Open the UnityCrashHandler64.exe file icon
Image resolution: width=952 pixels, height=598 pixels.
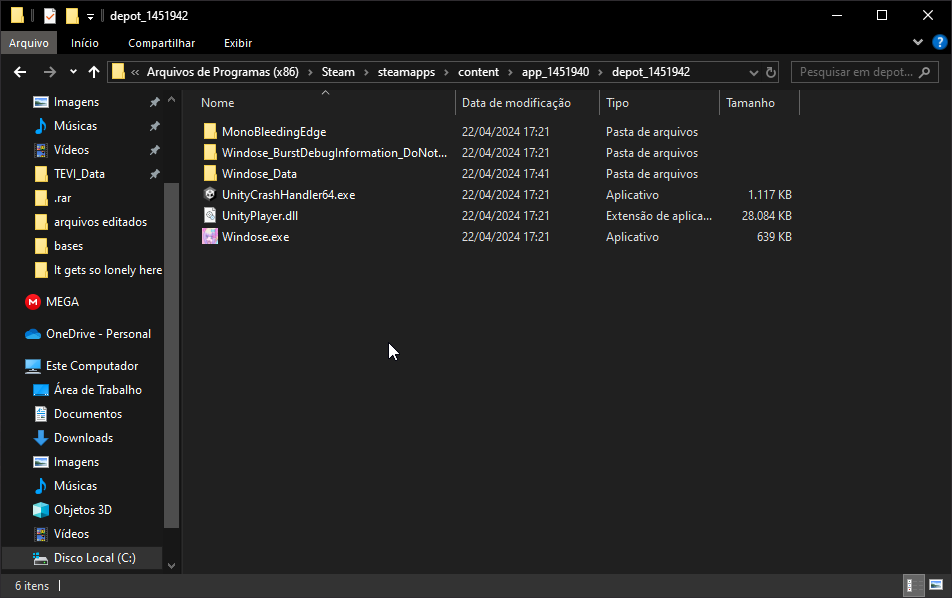point(210,195)
